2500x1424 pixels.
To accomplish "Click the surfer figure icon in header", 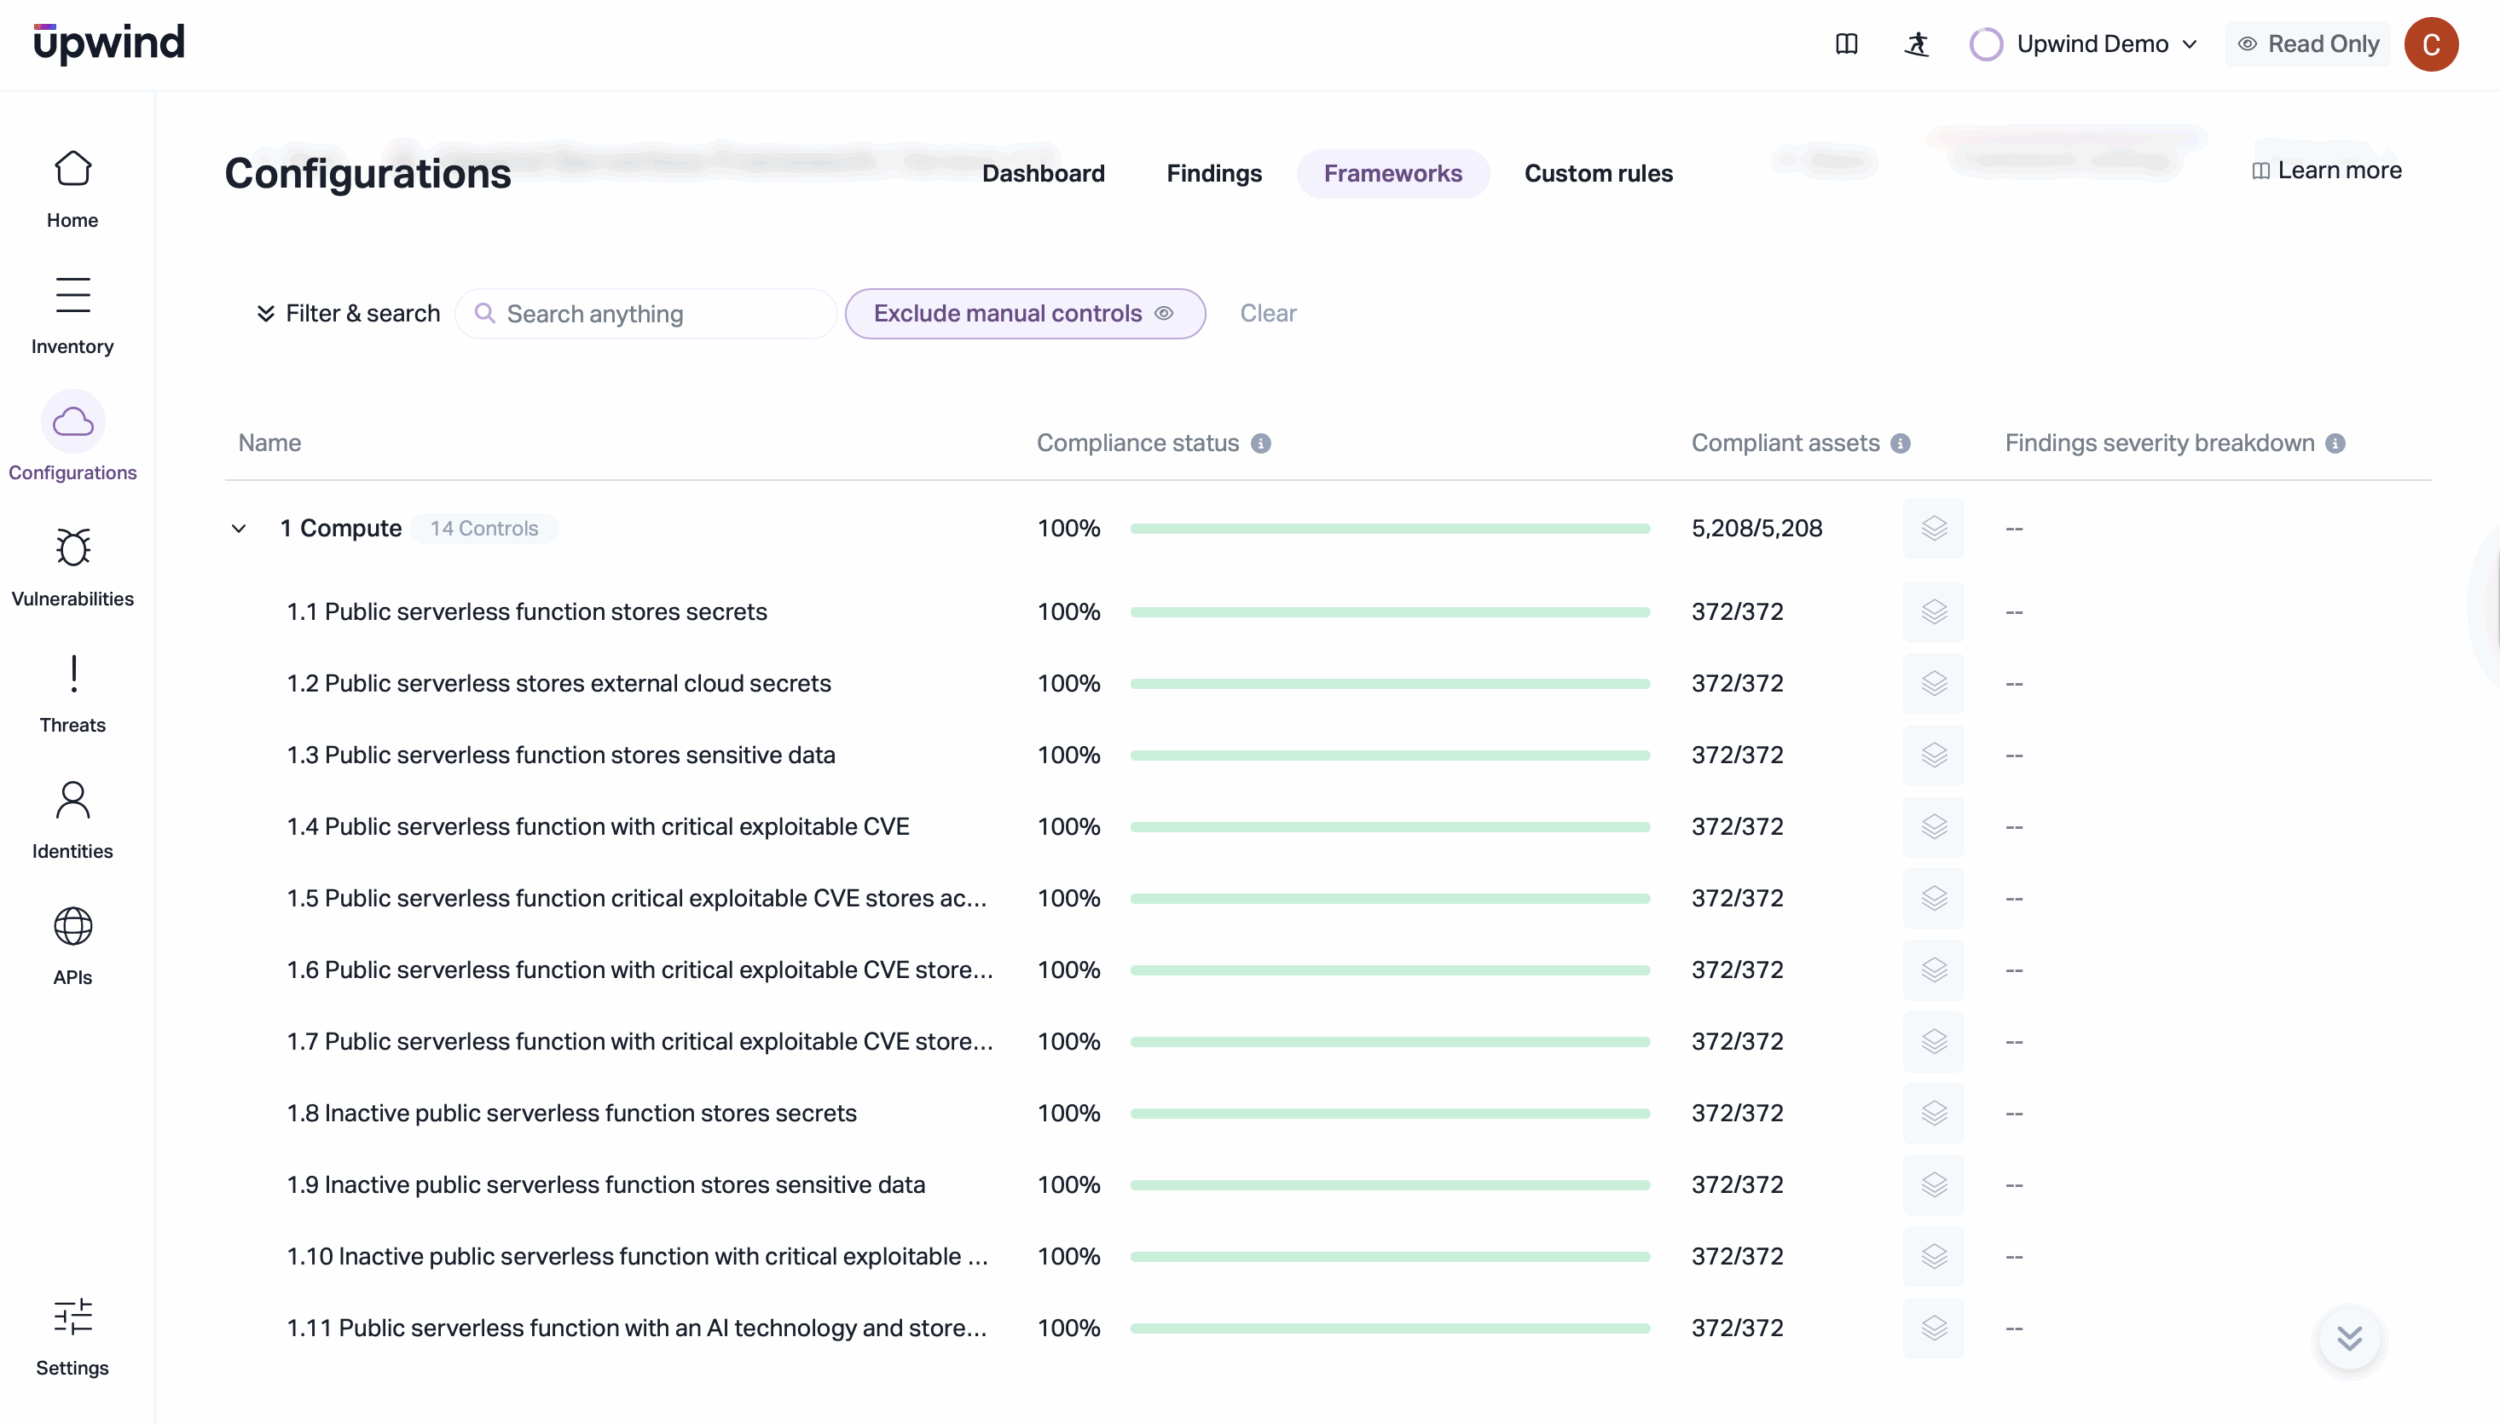I will click(x=1916, y=44).
